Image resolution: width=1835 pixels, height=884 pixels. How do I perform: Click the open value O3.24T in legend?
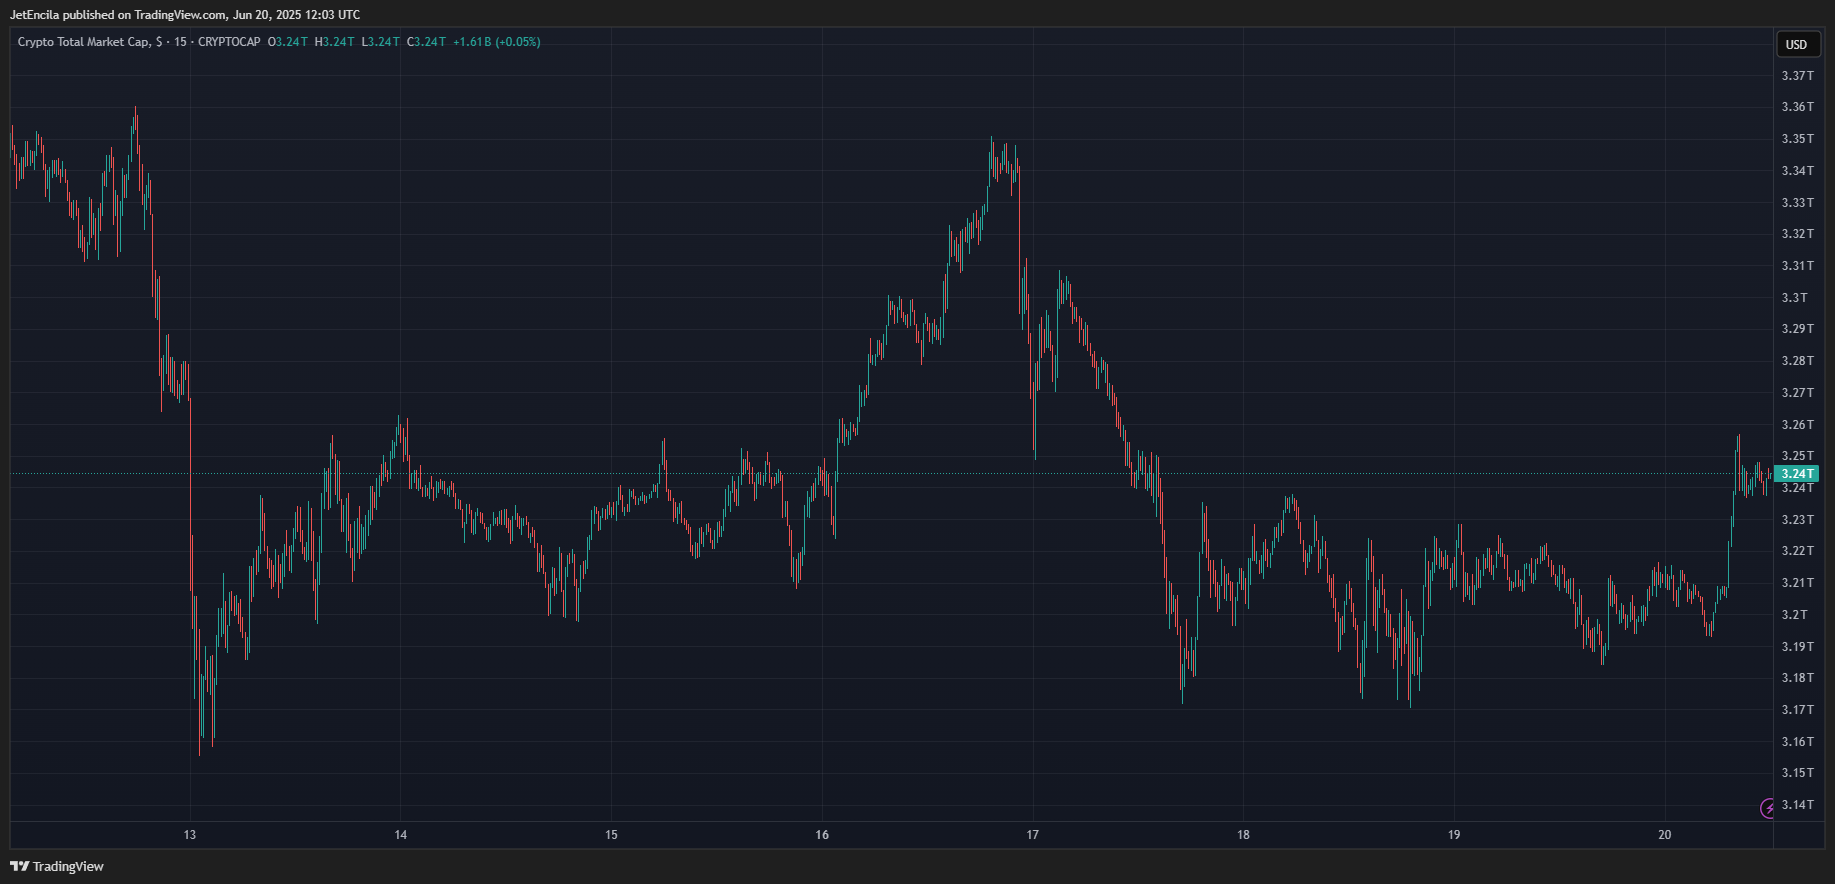point(288,42)
